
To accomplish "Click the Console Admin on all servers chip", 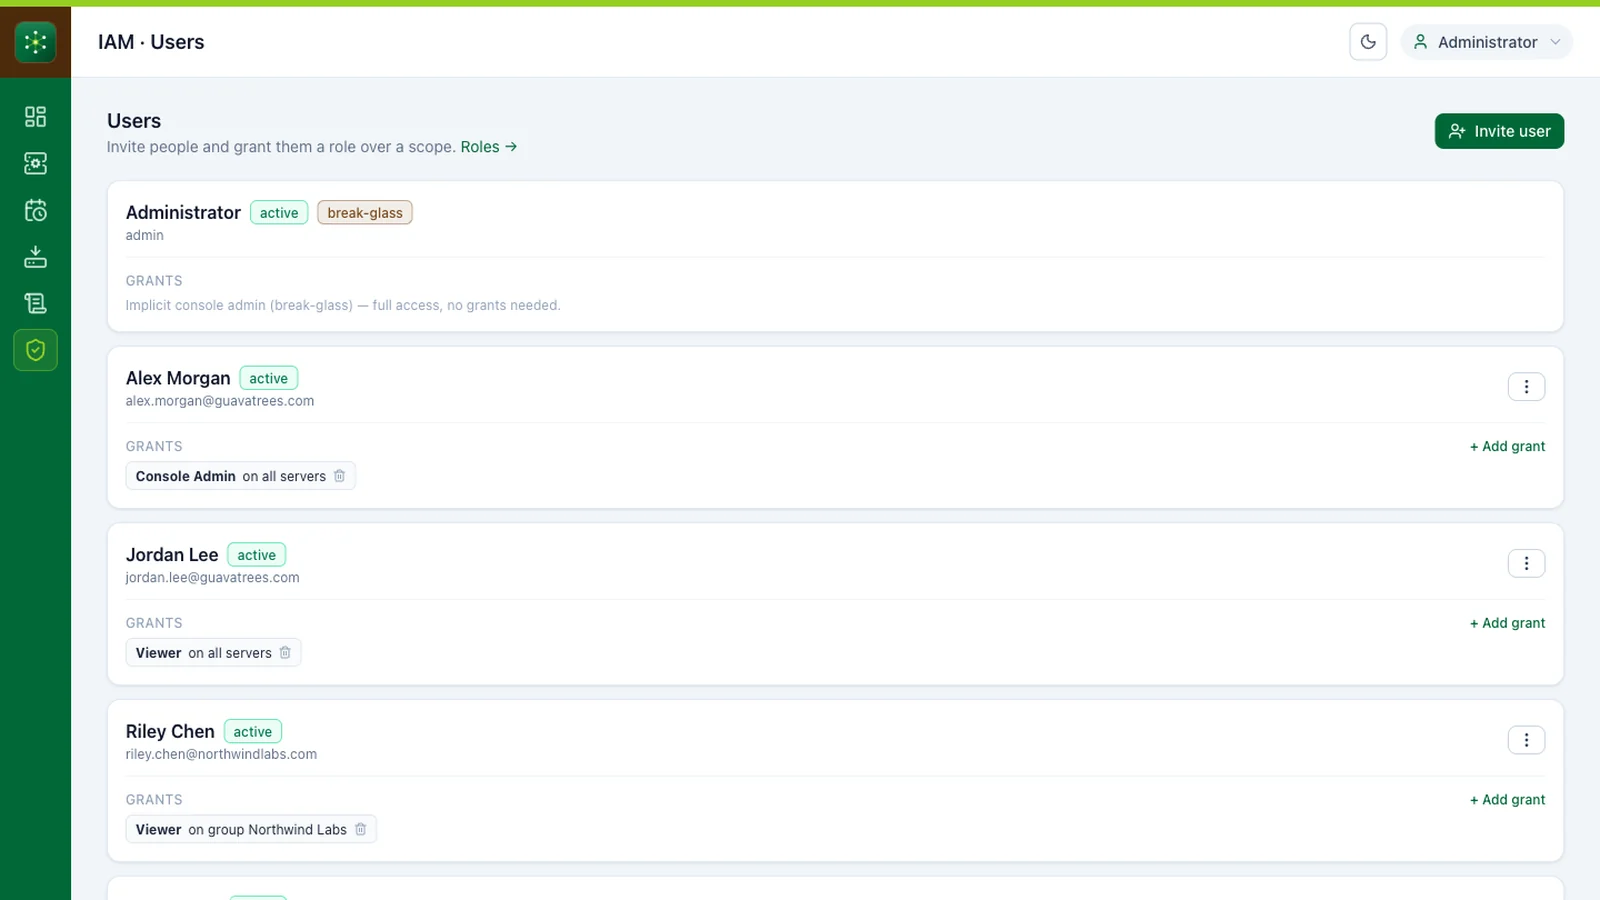I will (240, 476).
